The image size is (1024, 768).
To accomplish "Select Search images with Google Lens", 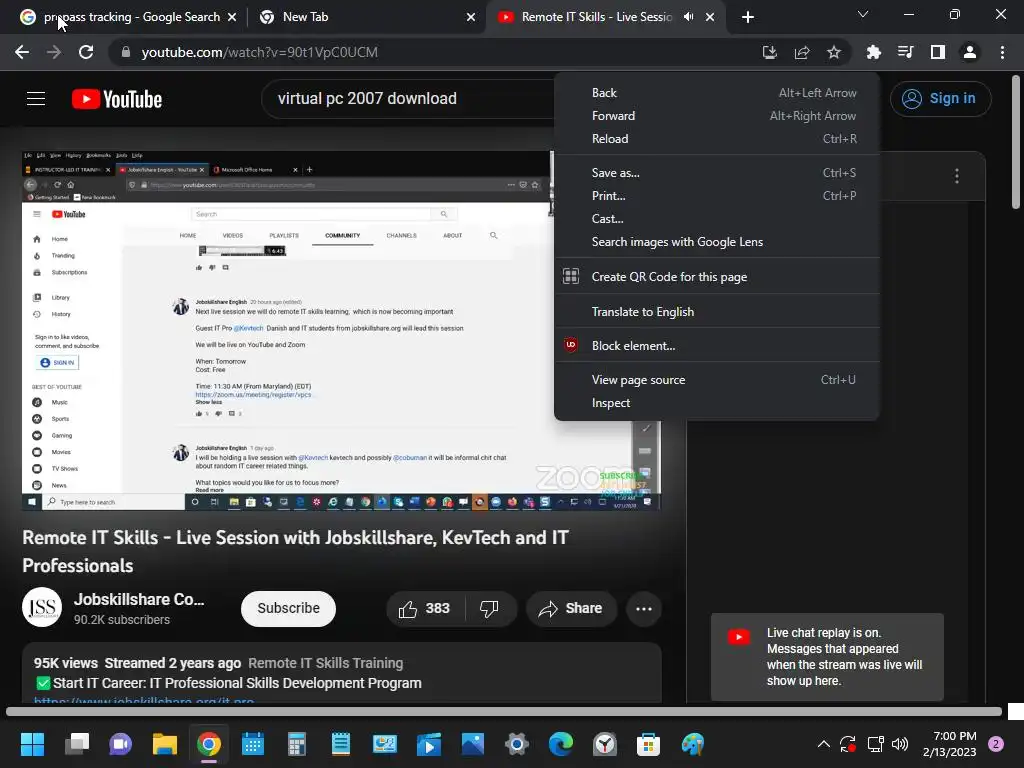I will point(716,242).
